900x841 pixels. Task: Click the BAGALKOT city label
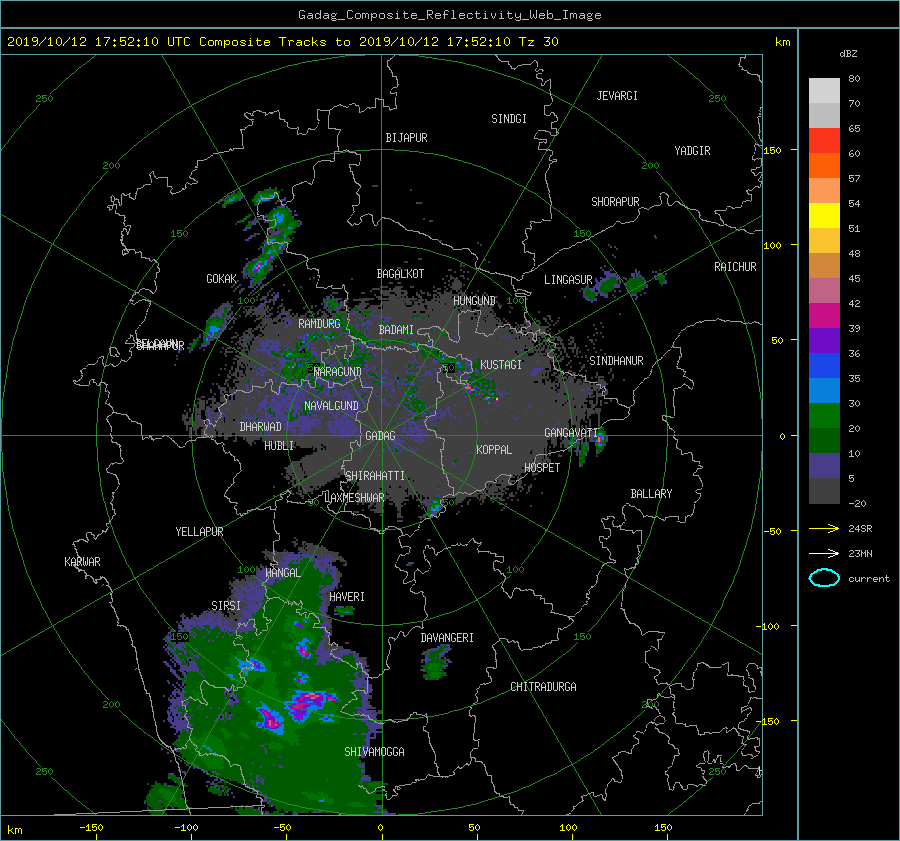(400, 274)
